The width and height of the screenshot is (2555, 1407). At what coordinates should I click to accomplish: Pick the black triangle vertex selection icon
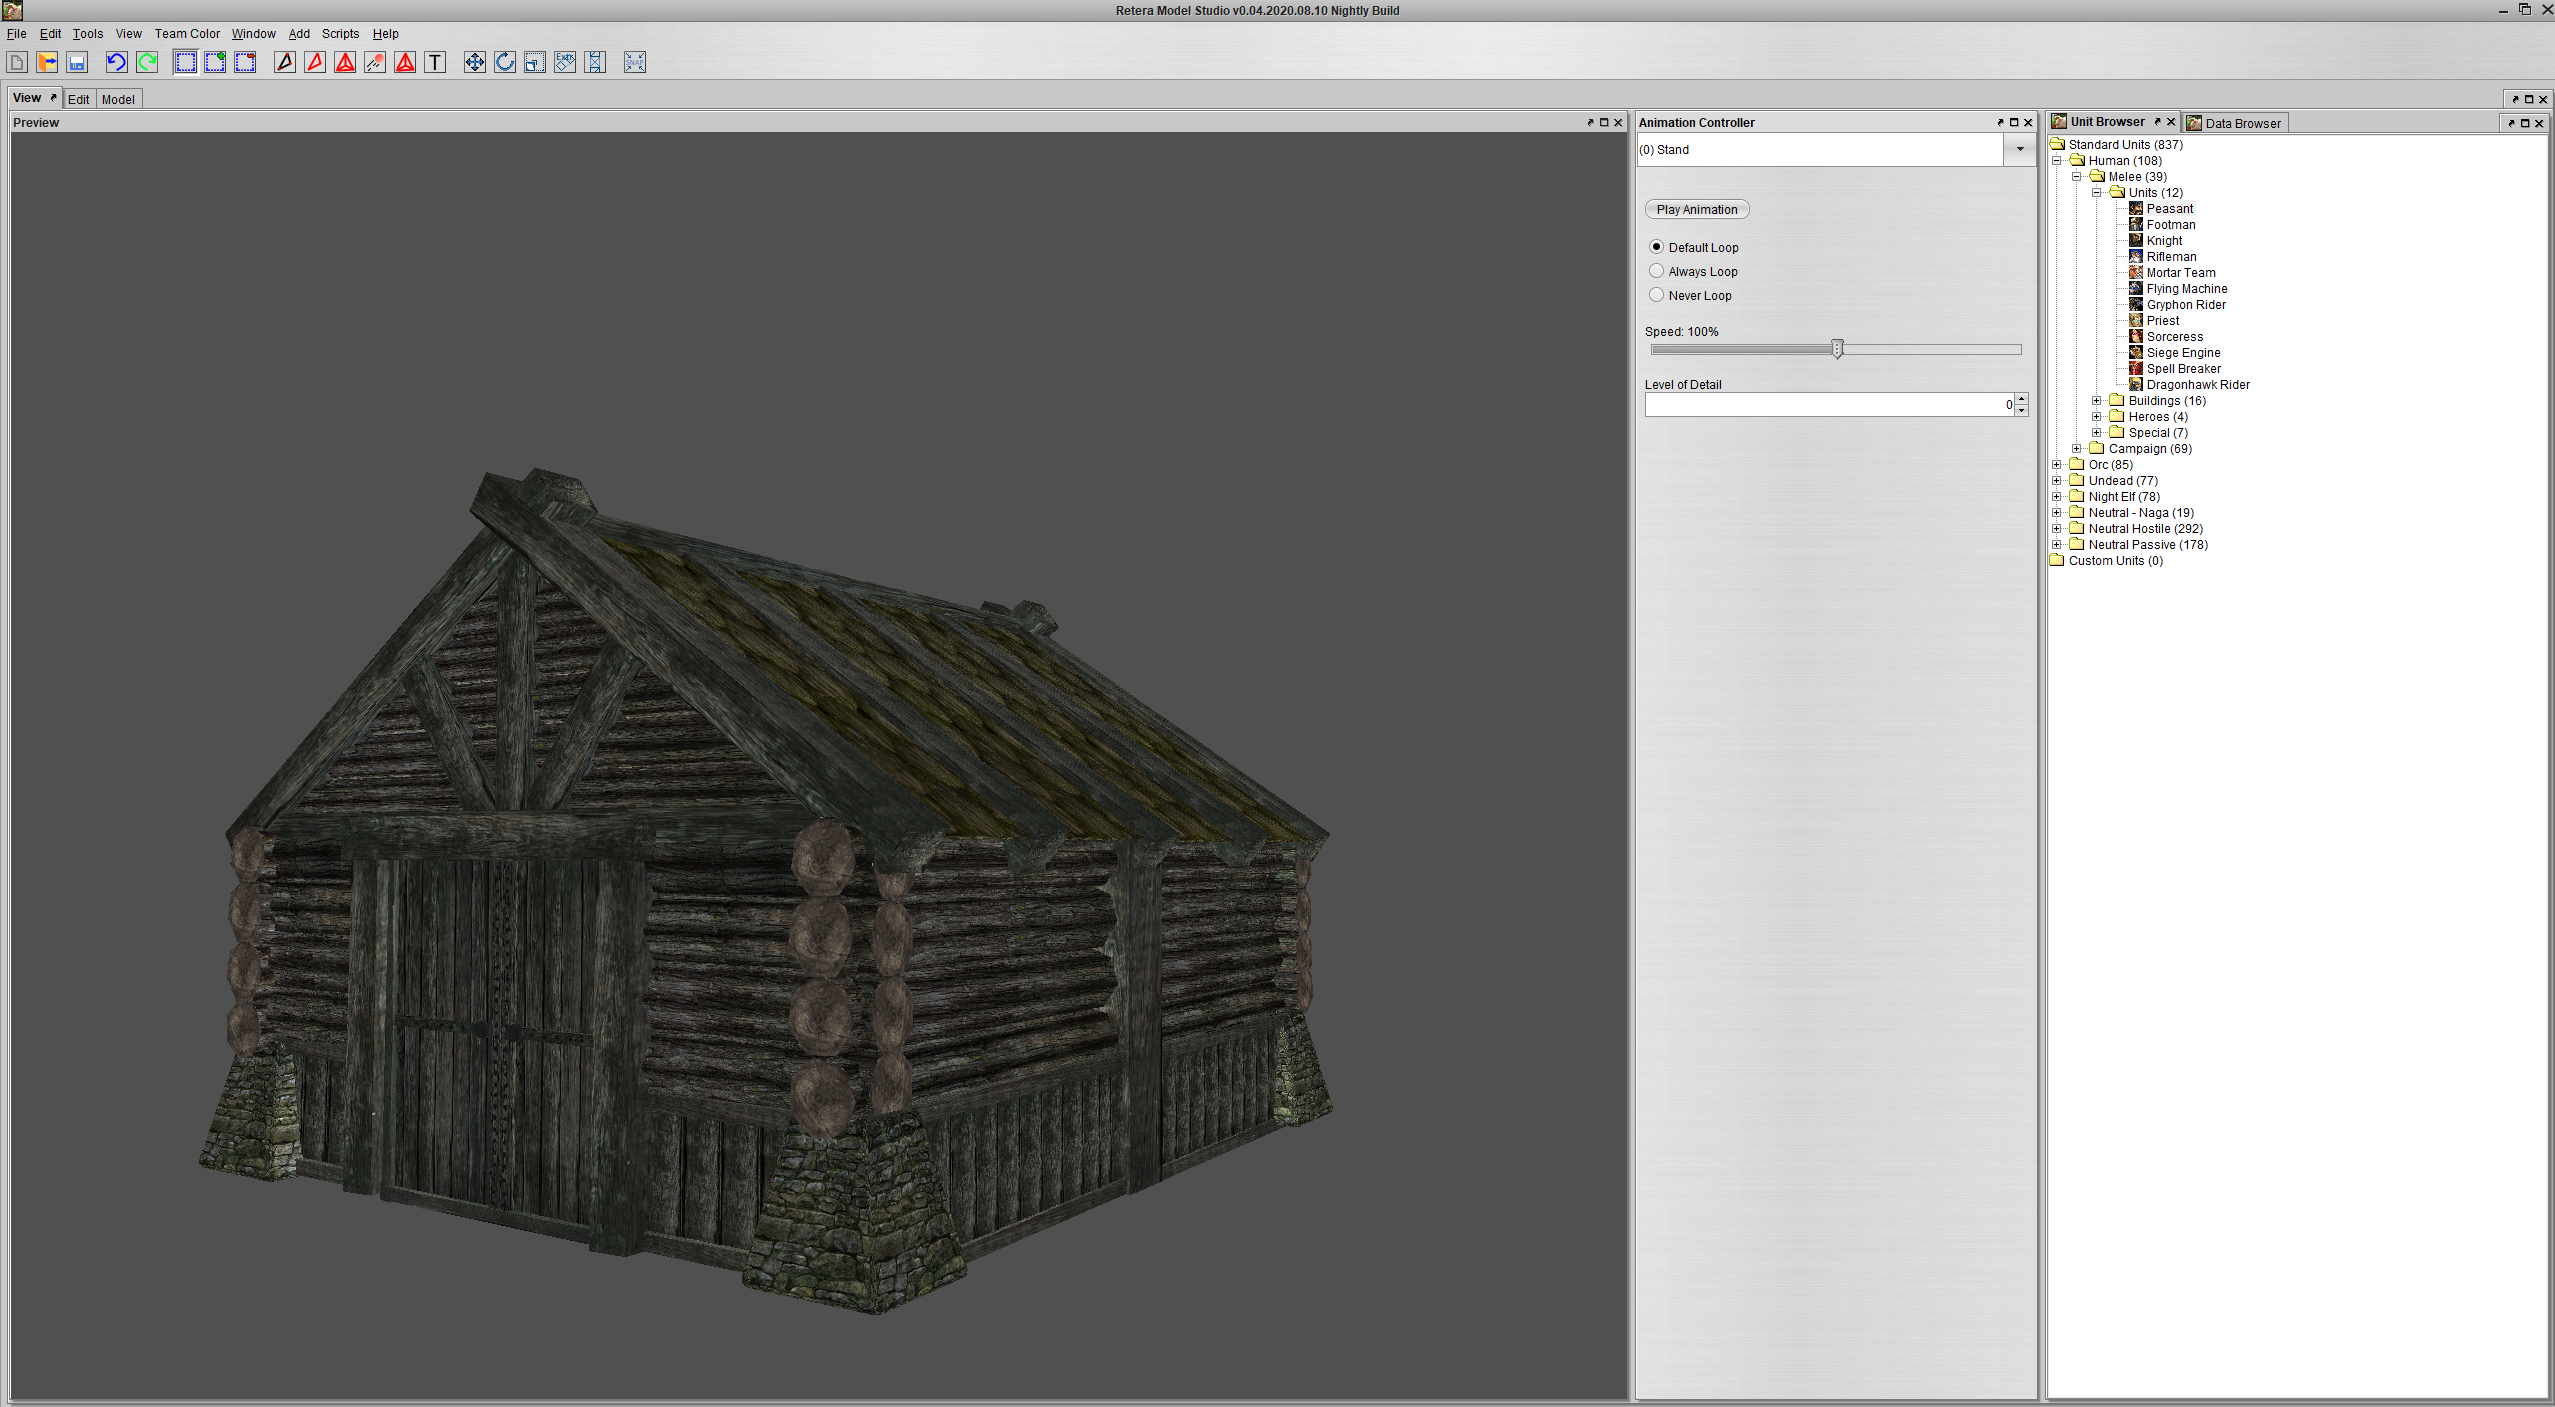coord(285,62)
